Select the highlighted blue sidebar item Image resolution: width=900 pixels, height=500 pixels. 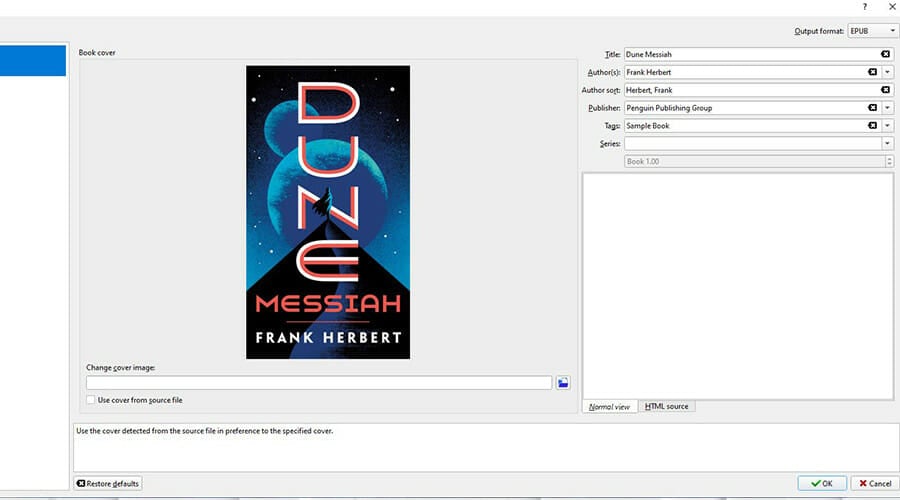click(x=33, y=60)
